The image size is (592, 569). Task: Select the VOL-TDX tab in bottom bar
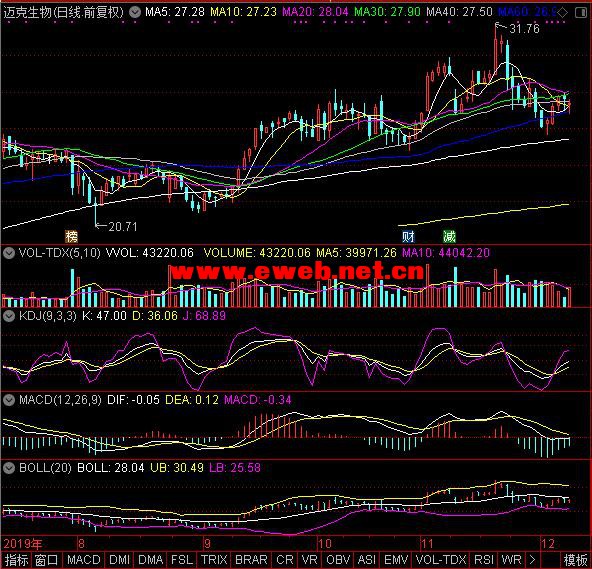[x=441, y=560]
